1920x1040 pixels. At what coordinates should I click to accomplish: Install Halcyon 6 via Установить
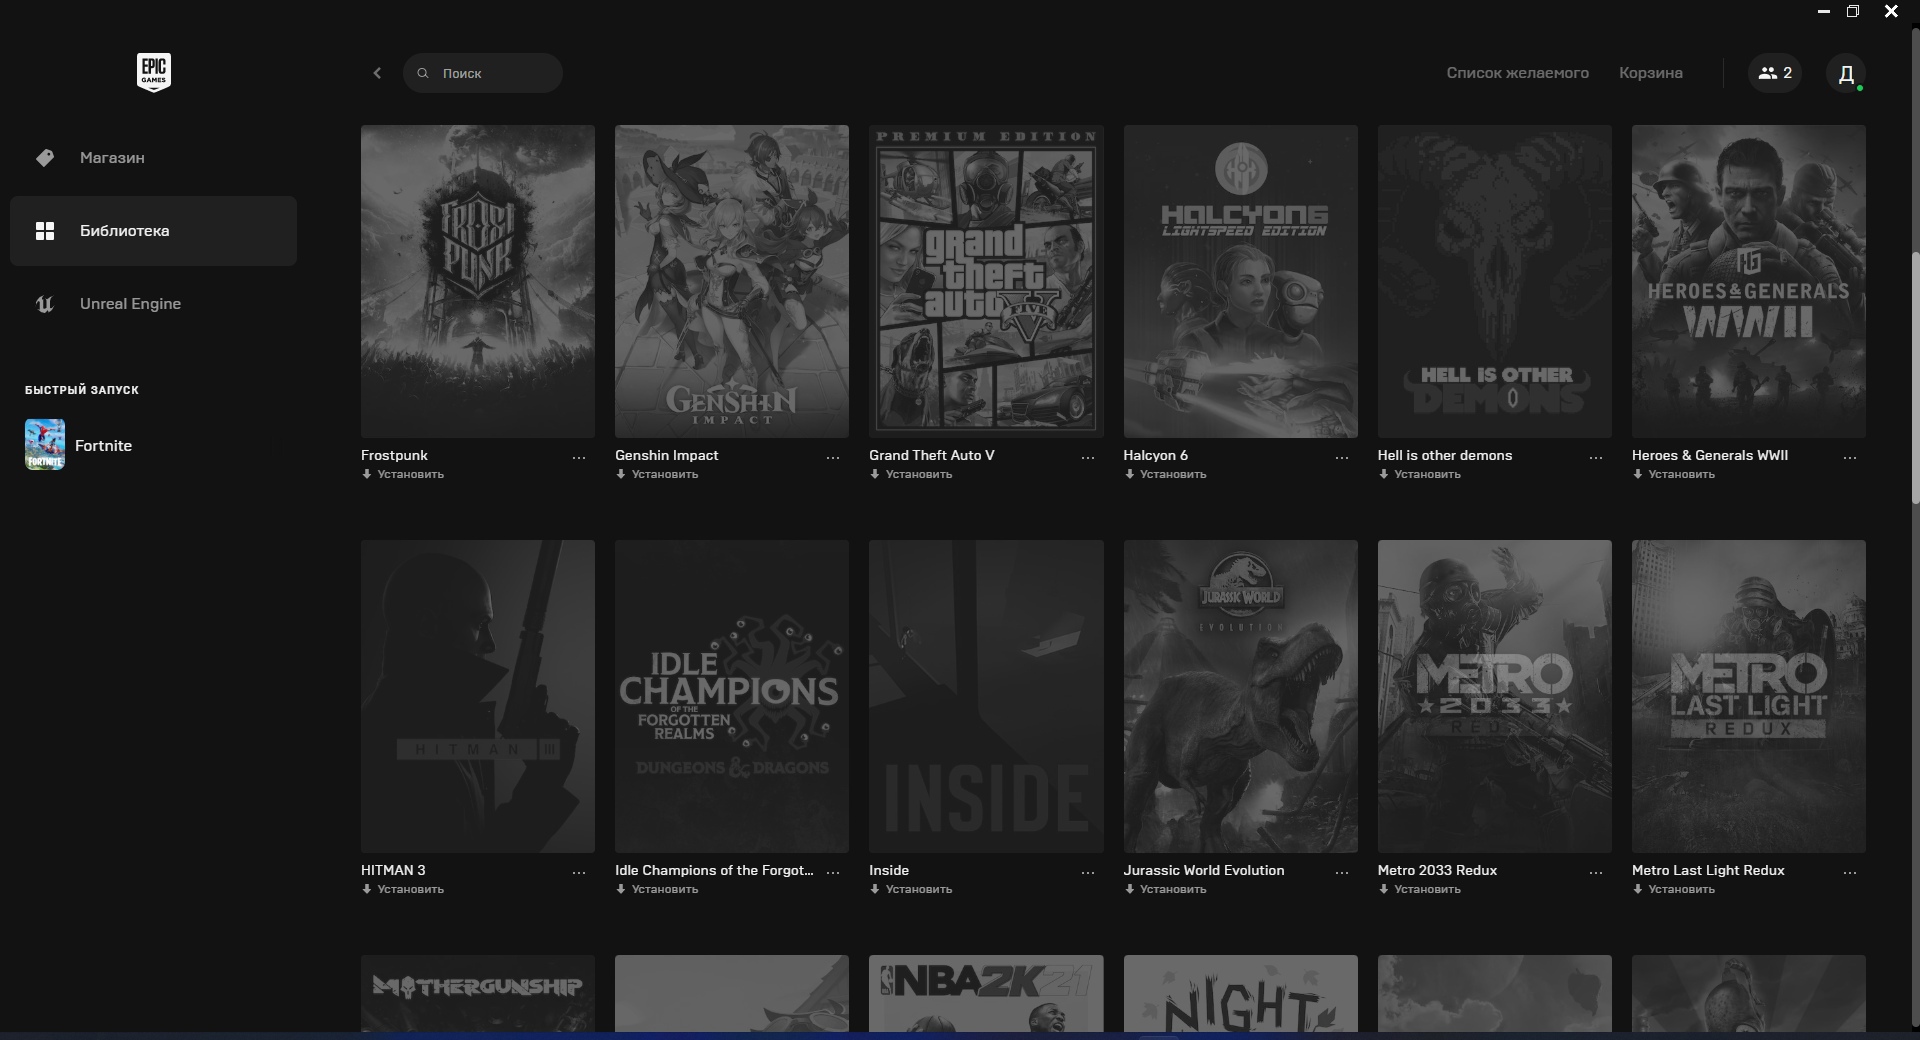click(1172, 474)
